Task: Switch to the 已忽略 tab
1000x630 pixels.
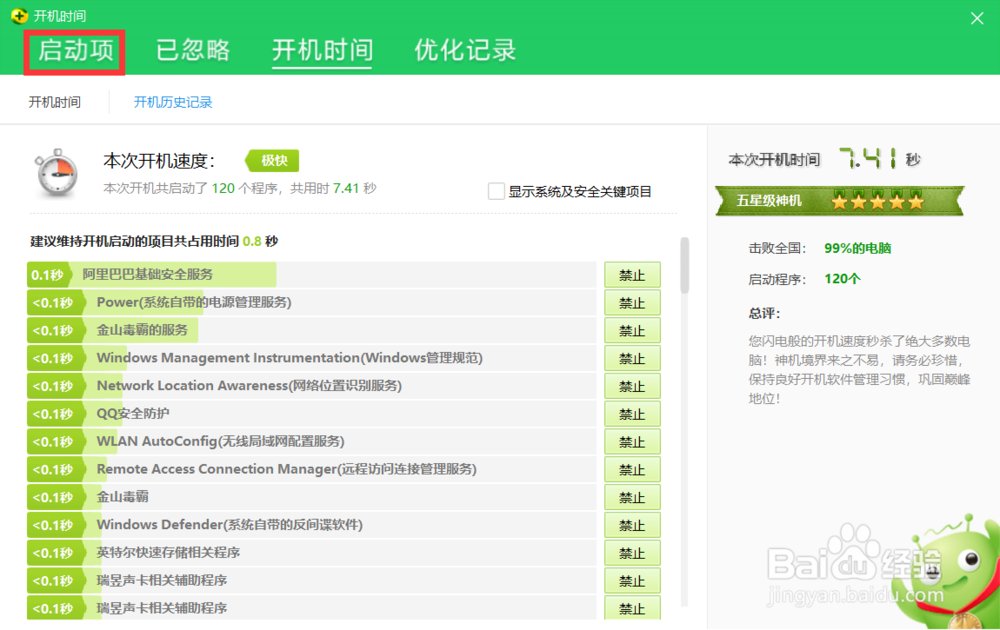Action: coord(193,51)
